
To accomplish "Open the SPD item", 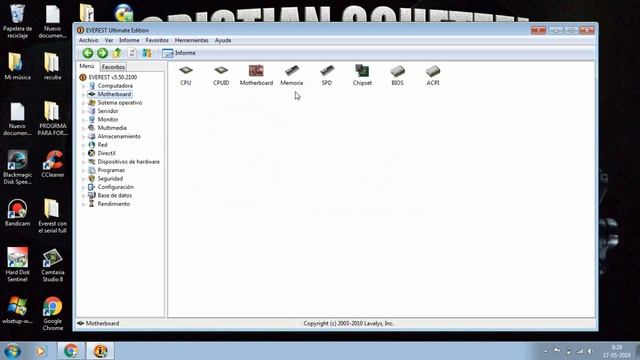I will point(327,75).
